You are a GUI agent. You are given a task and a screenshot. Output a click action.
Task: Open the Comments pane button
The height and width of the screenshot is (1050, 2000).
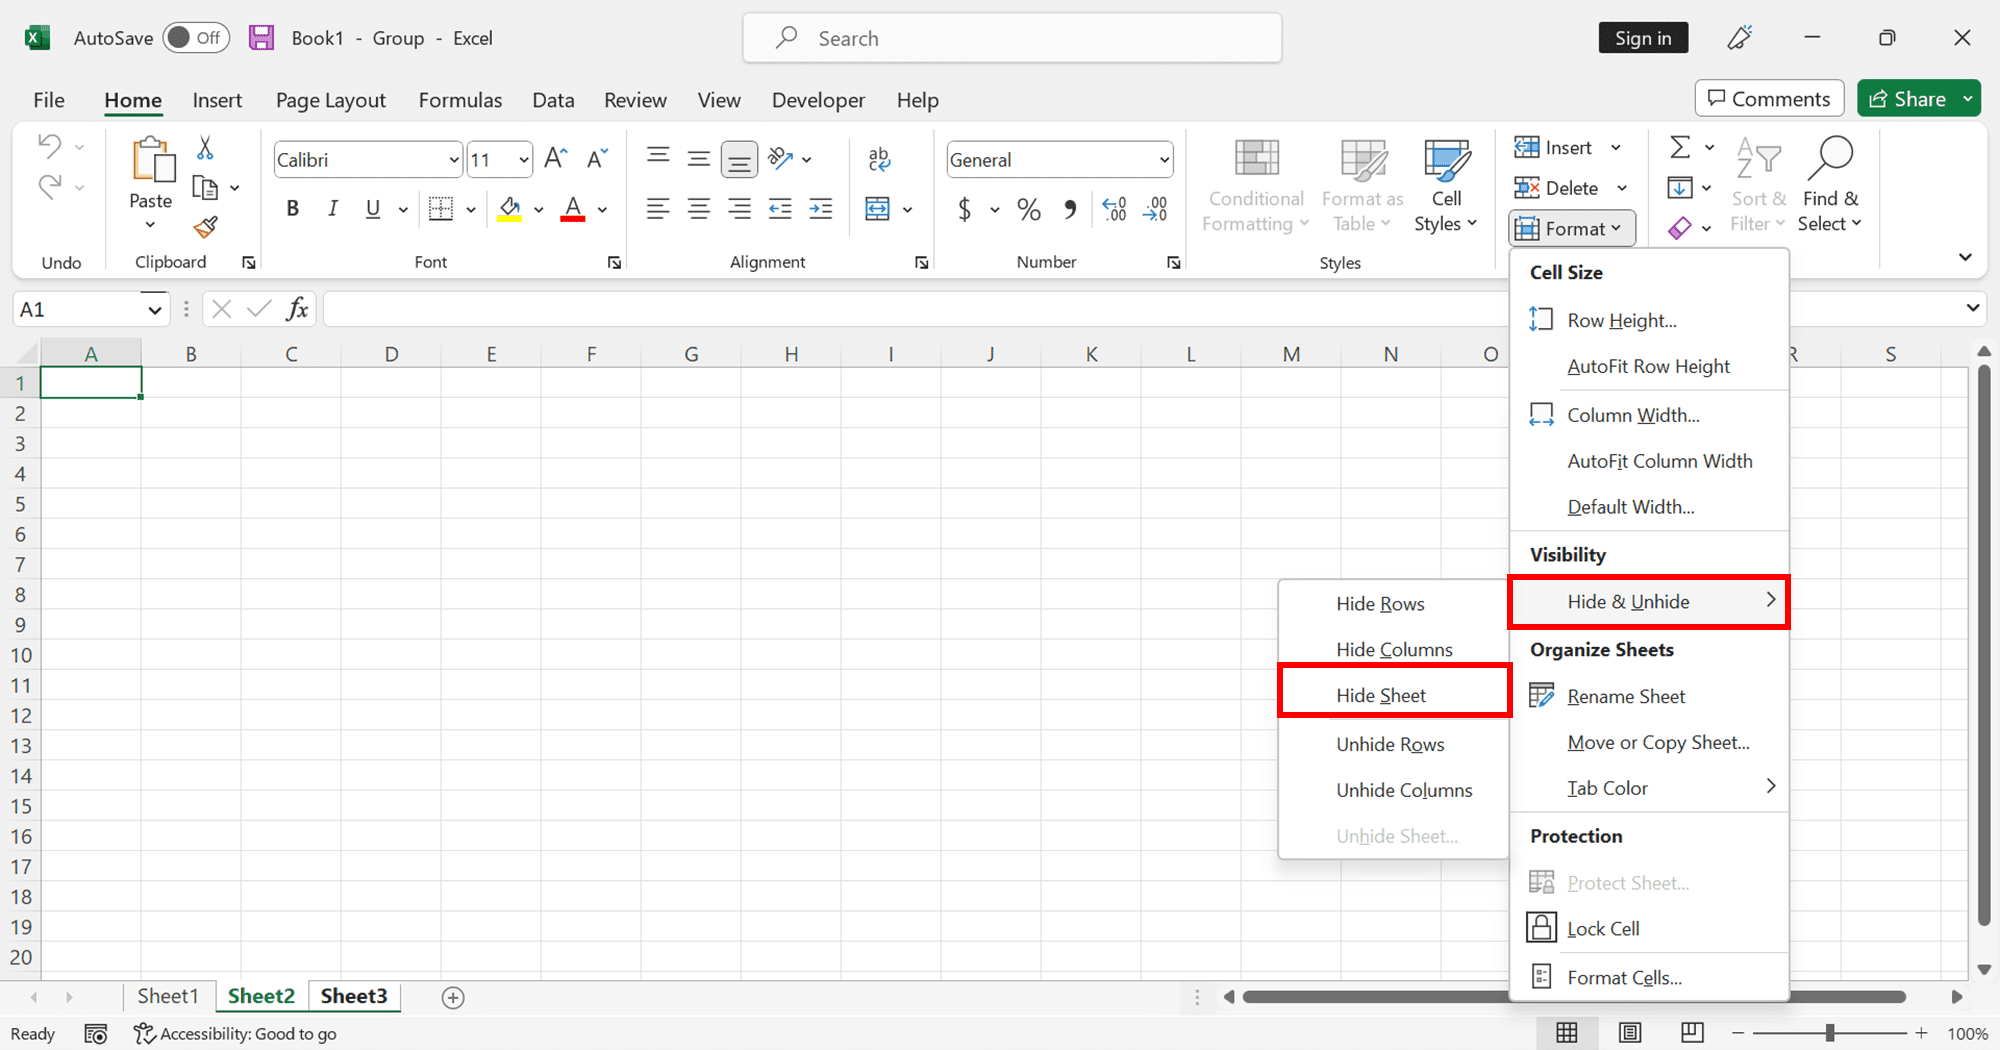[x=1770, y=99]
